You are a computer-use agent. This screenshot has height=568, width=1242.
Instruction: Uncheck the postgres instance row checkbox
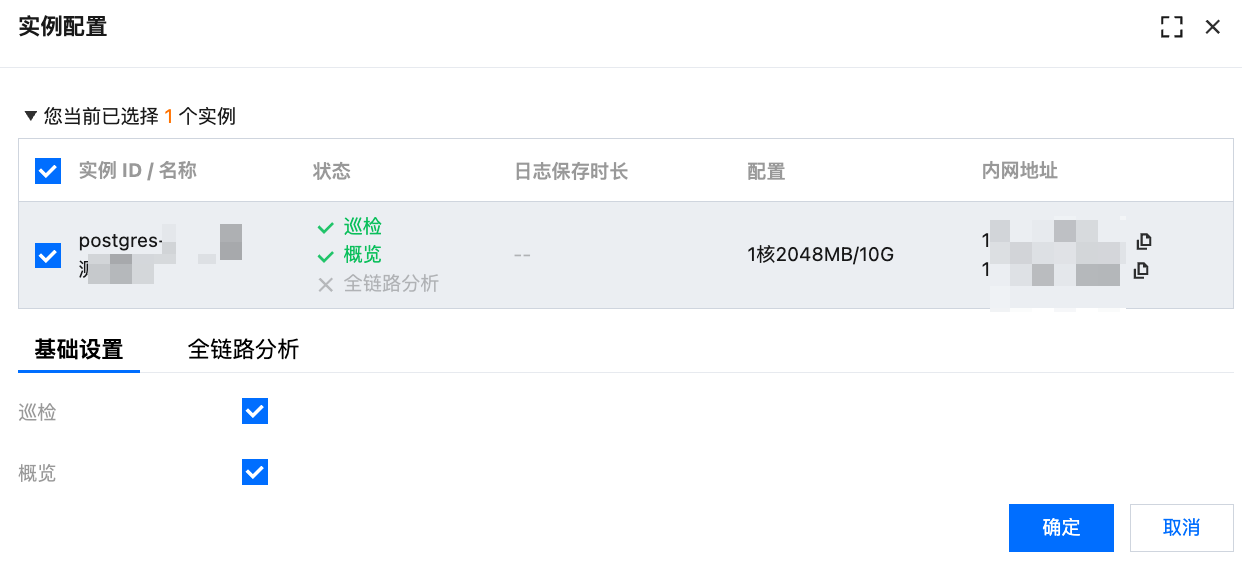click(48, 256)
